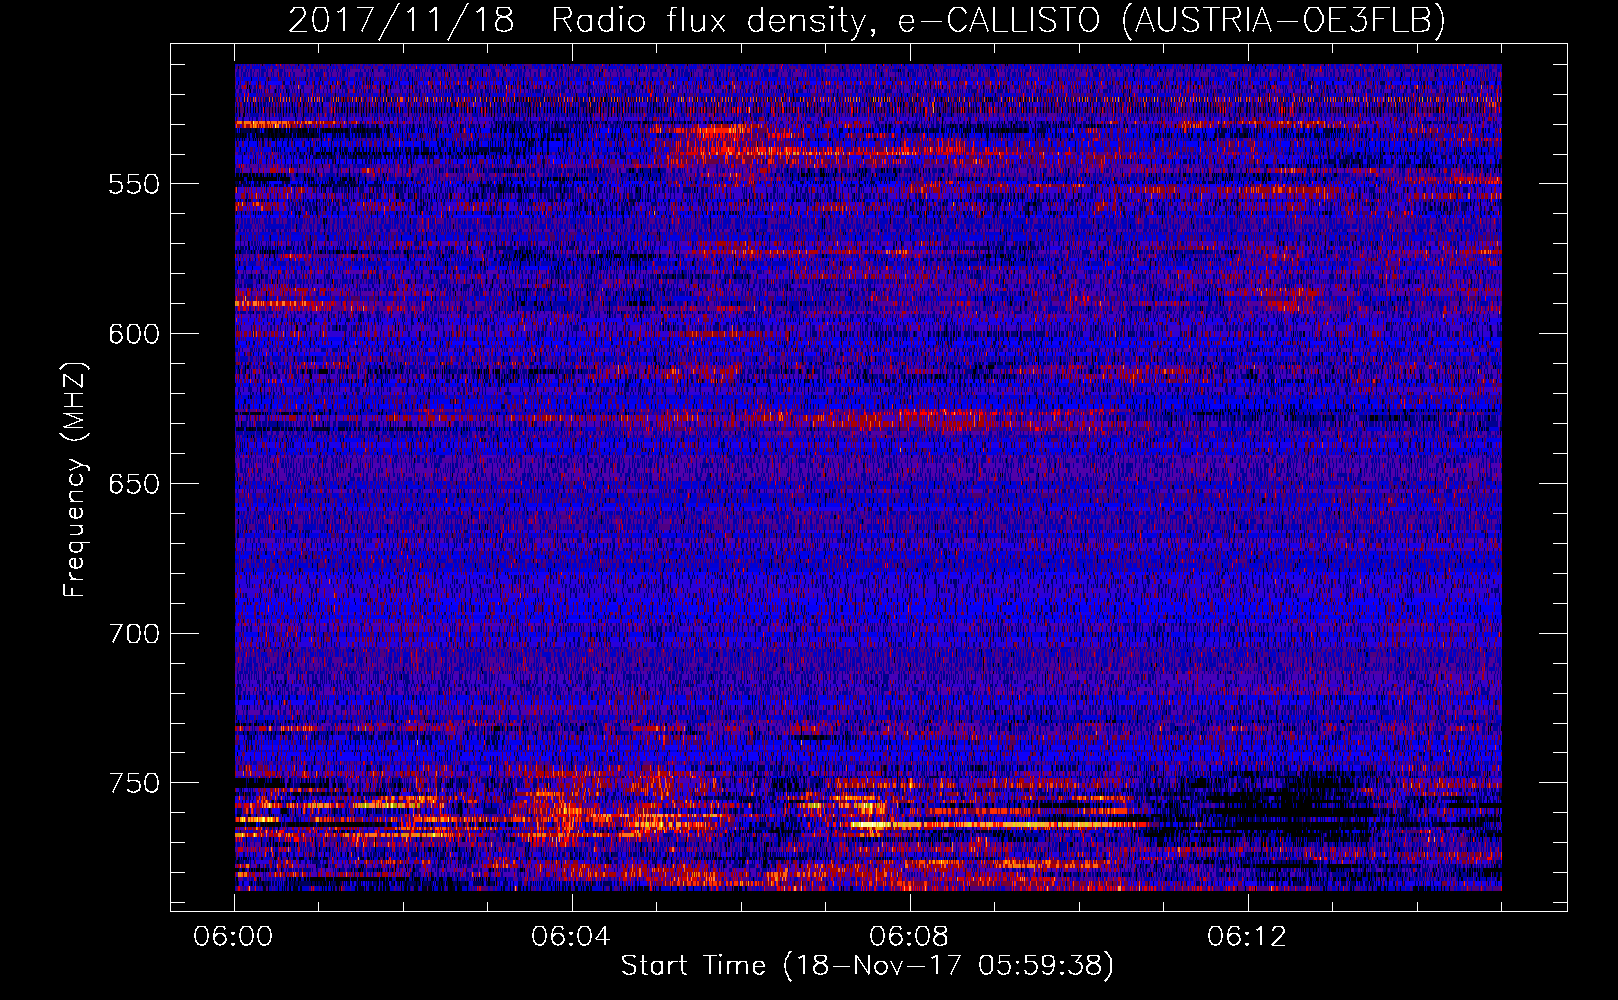Click the 'Frequency (MHZ)' axis label

75,480
